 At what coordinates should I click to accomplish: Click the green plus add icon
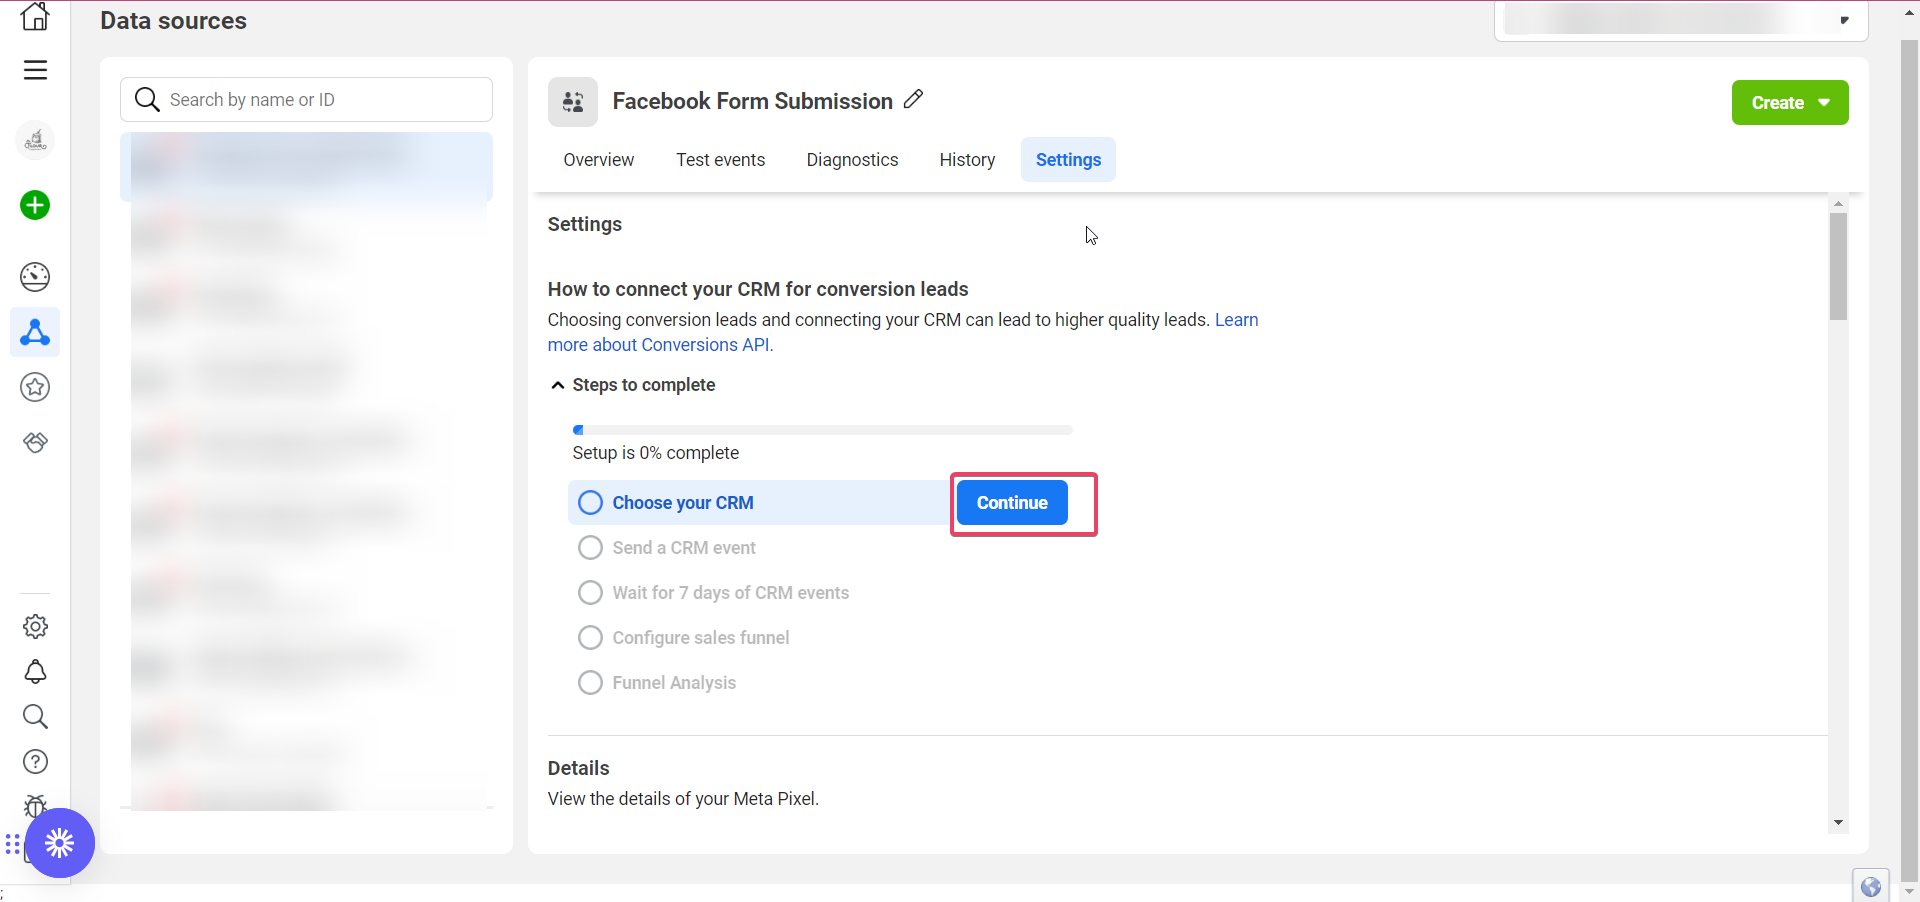point(35,205)
